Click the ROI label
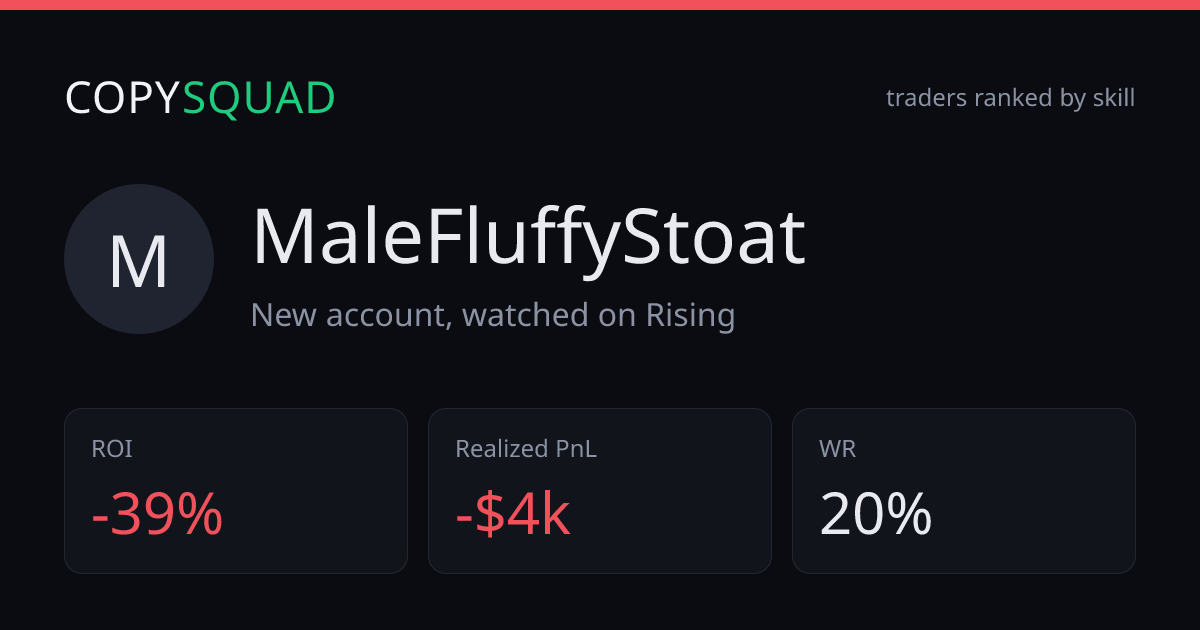1200x630 pixels. click(x=112, y=449)
